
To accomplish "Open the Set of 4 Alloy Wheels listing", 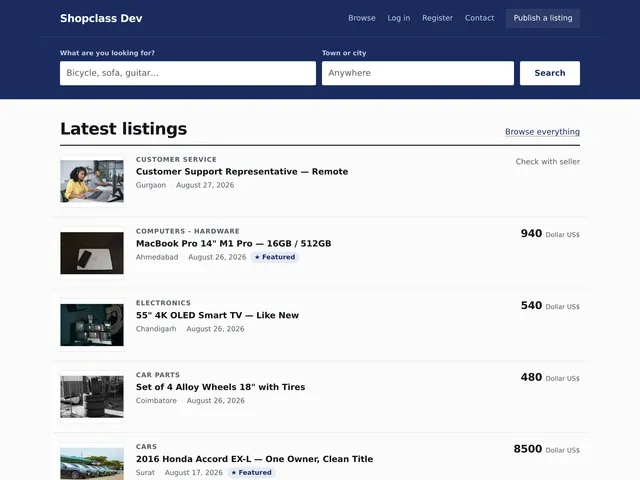I will (x=220, y=387).
